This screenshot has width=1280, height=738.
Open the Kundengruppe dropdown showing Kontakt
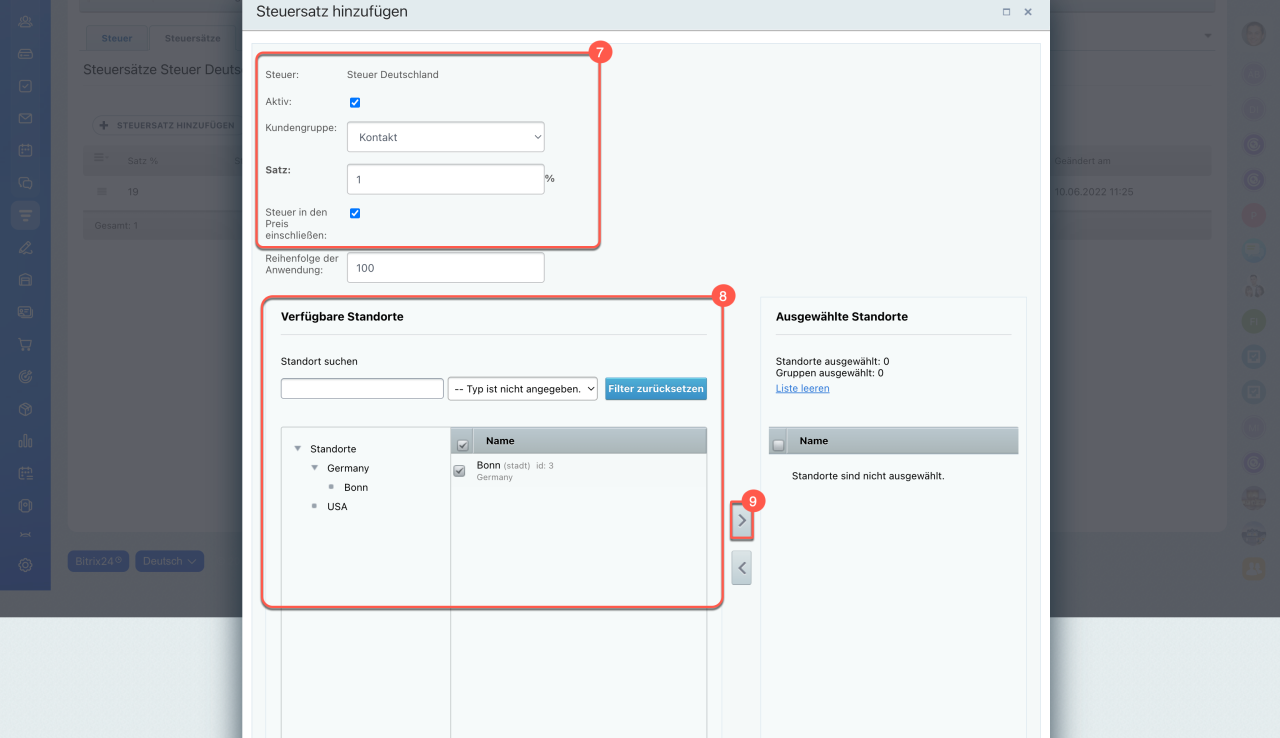445,137
